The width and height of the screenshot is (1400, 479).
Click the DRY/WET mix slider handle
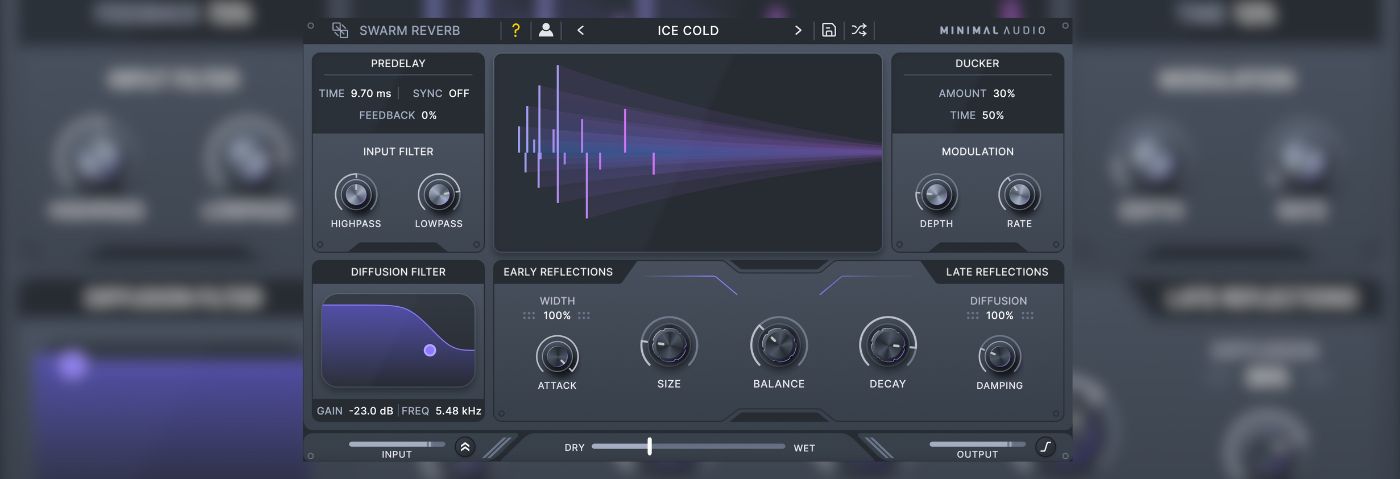coord(649,446)
